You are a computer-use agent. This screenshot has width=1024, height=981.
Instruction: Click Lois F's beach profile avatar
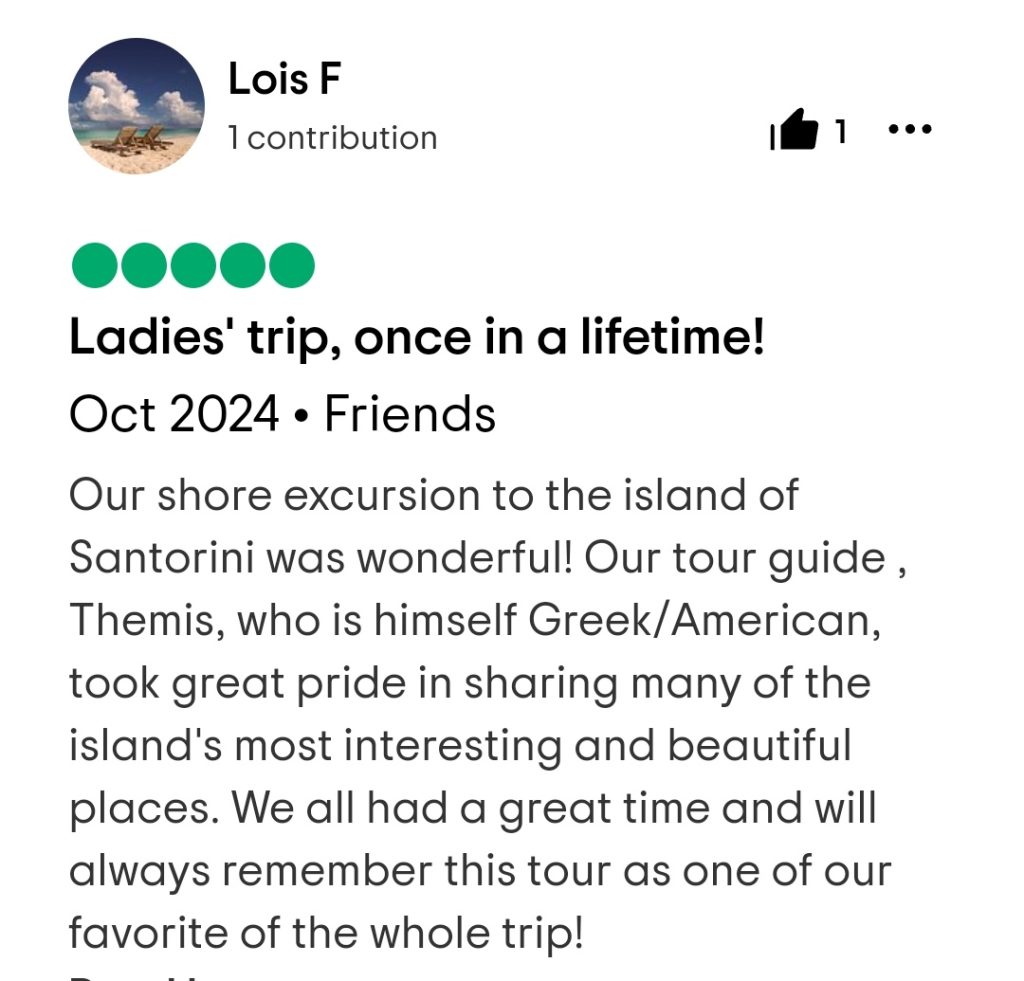pos(136,106)
